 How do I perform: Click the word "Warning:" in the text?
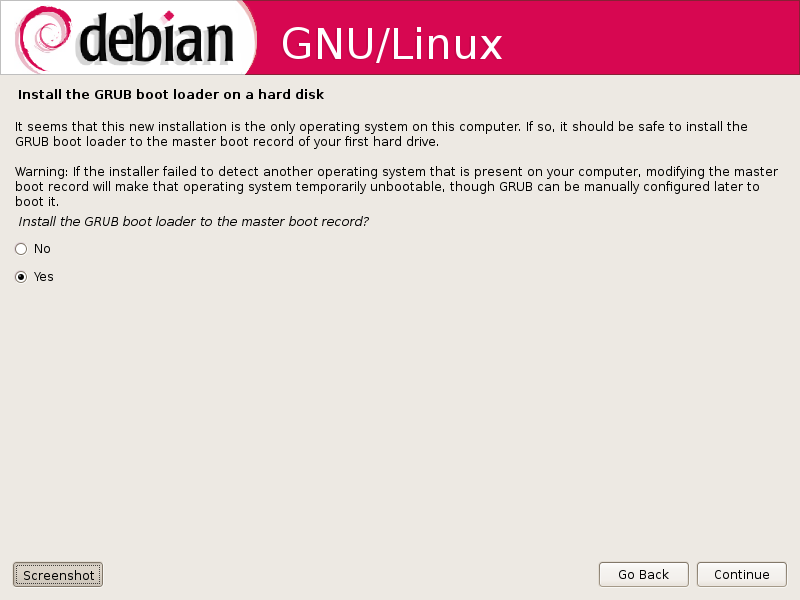pyautogui.click(x=41, y=171)
